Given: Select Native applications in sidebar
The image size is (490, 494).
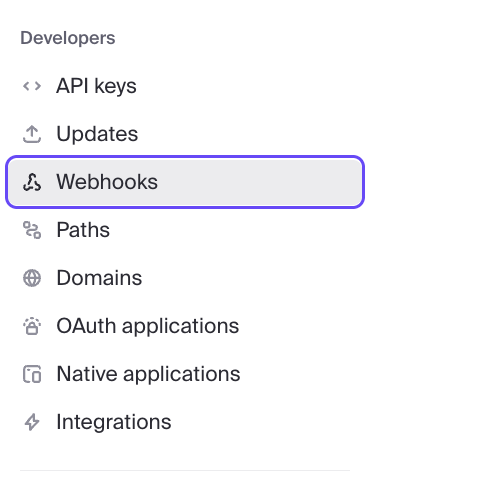Looking at the screenshot, I should [148, 374].
